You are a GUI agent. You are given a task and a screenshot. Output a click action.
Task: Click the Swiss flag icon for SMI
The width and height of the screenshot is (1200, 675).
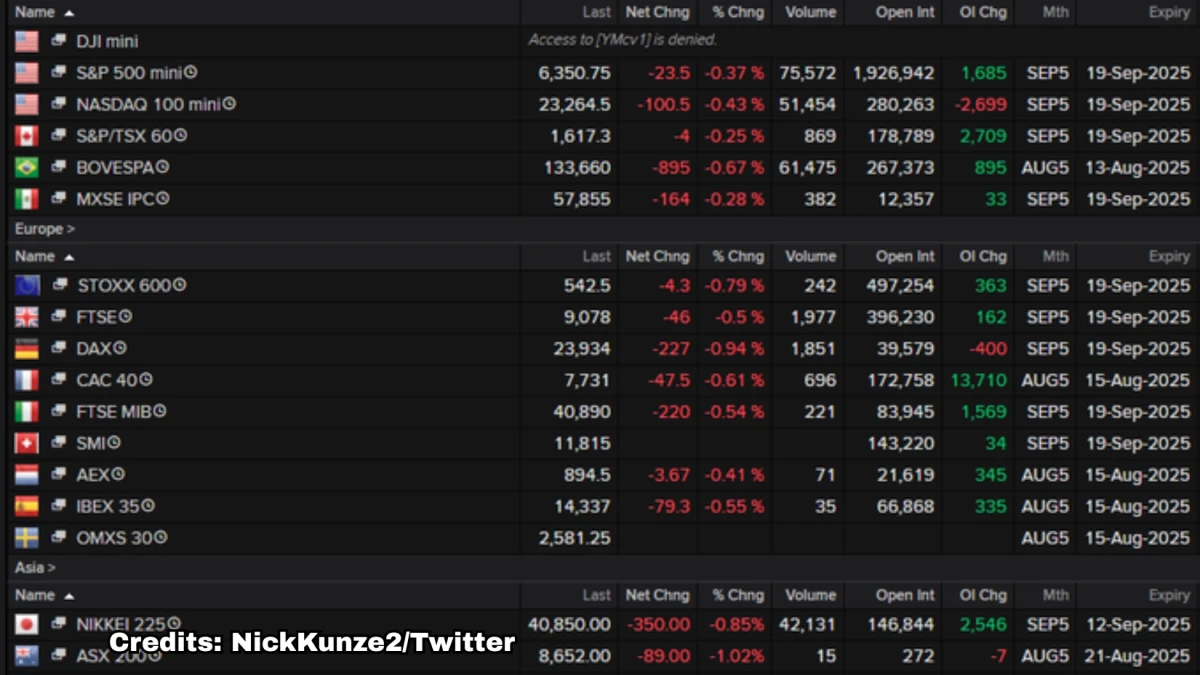(x=27, y=443)
